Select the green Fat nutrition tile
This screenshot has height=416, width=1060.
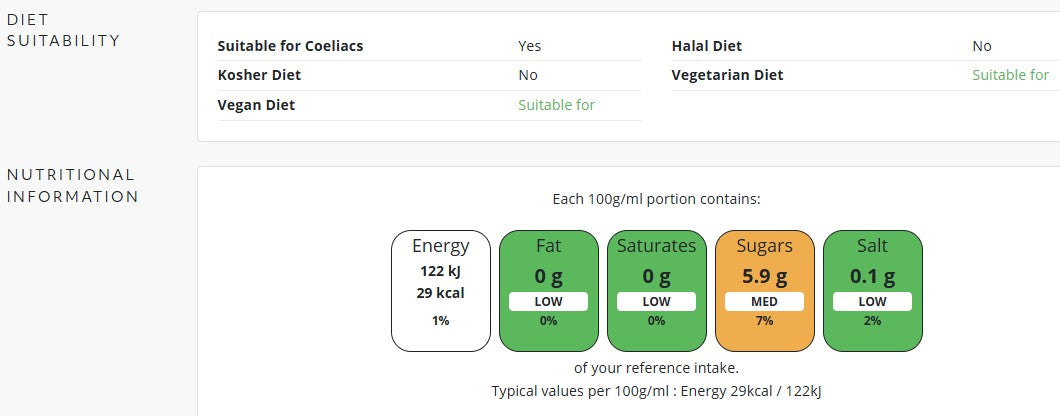tap(548, 291)
